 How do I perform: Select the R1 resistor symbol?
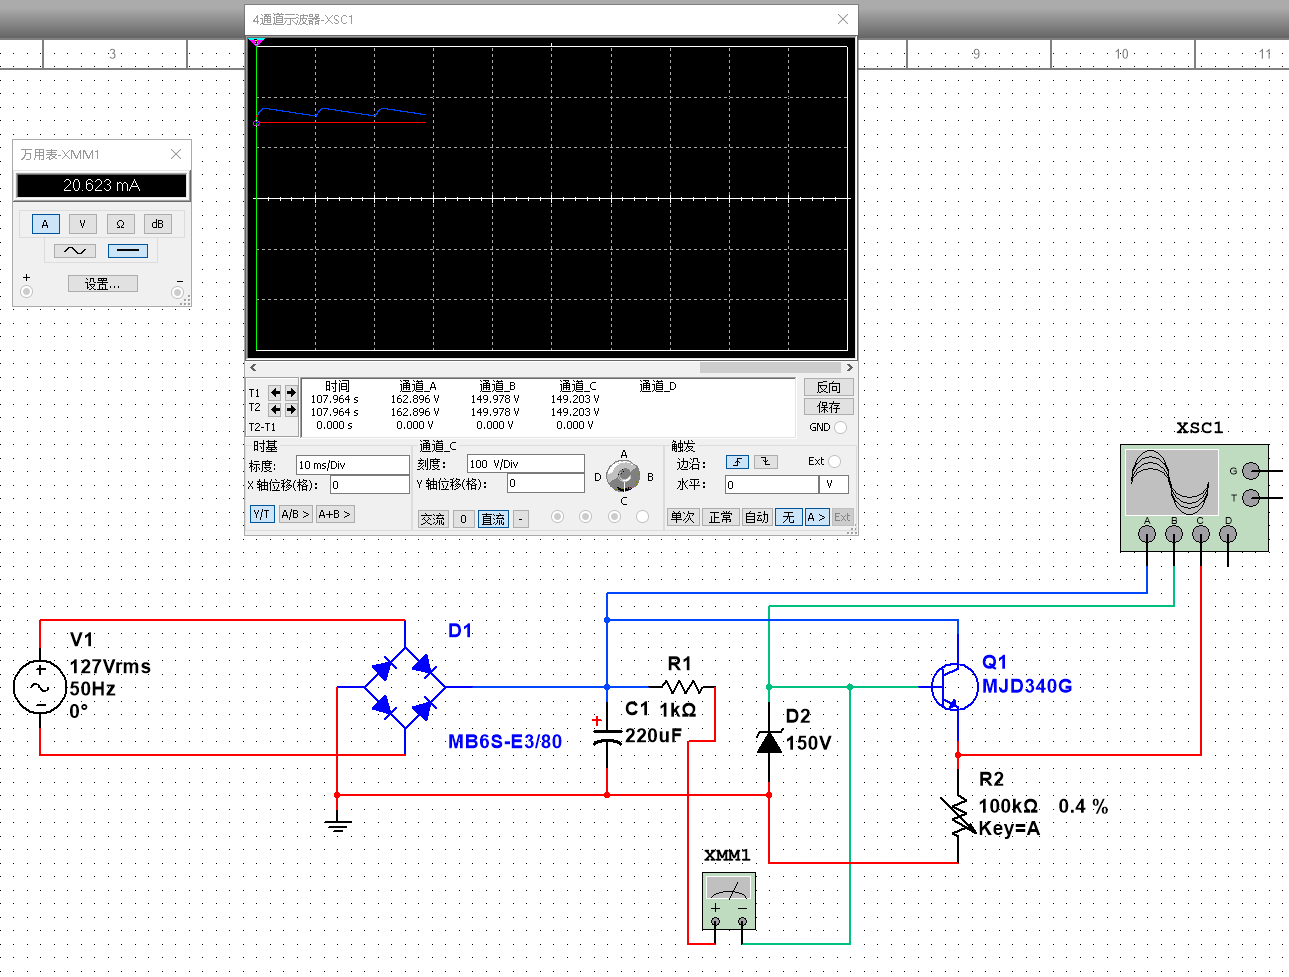point(683,687)
